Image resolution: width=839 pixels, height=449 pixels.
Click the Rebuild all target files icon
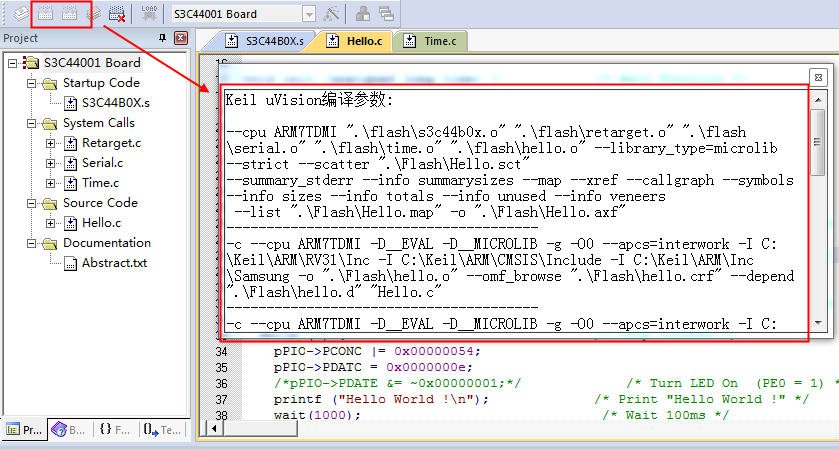pos(70,14)
